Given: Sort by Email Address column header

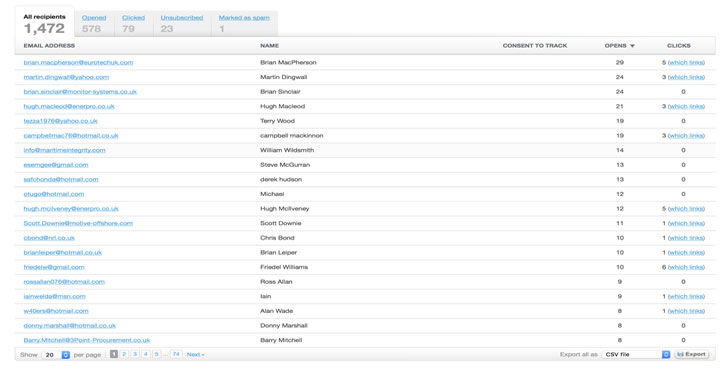Looking at the screenshot, I should (49, 46).
